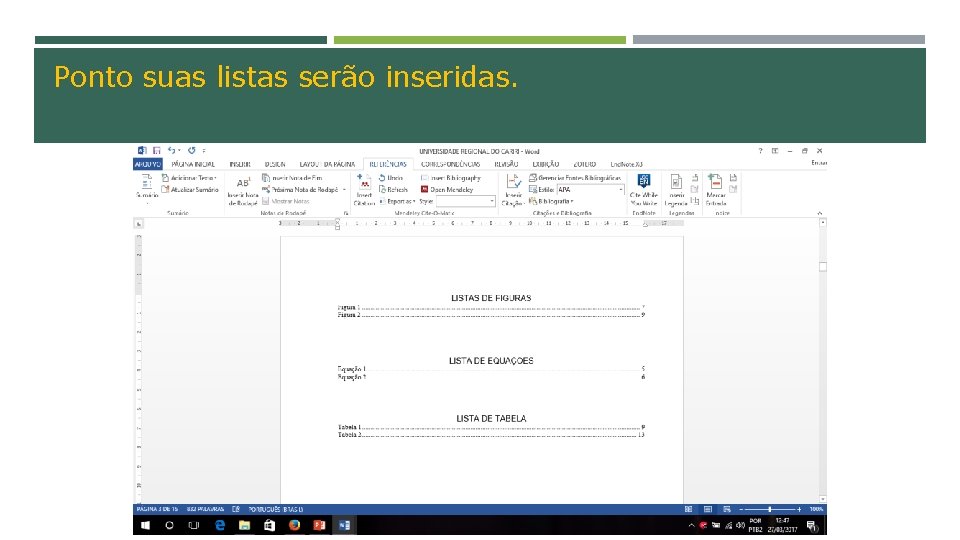Click the Tabela 1 list entry
Screen dimensions: 960x540
coord(491,427)
